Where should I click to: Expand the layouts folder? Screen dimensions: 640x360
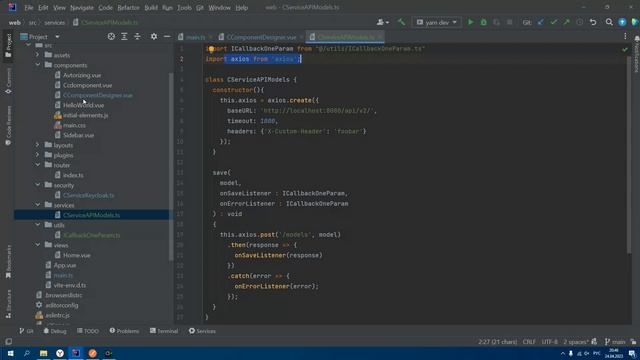click(38, 145)
